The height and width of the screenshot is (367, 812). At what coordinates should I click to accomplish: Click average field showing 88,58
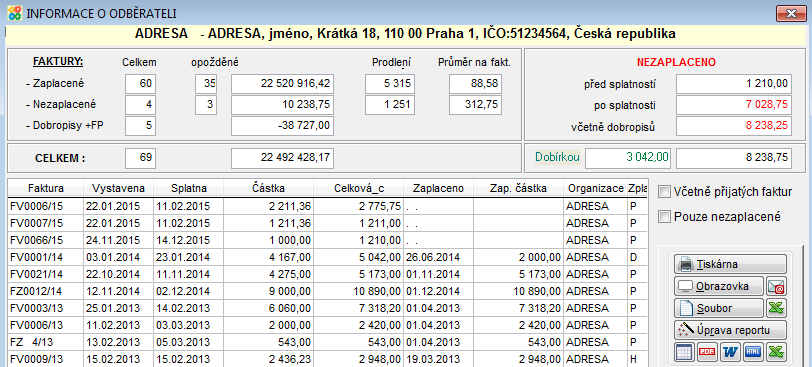tap(475, 84)
